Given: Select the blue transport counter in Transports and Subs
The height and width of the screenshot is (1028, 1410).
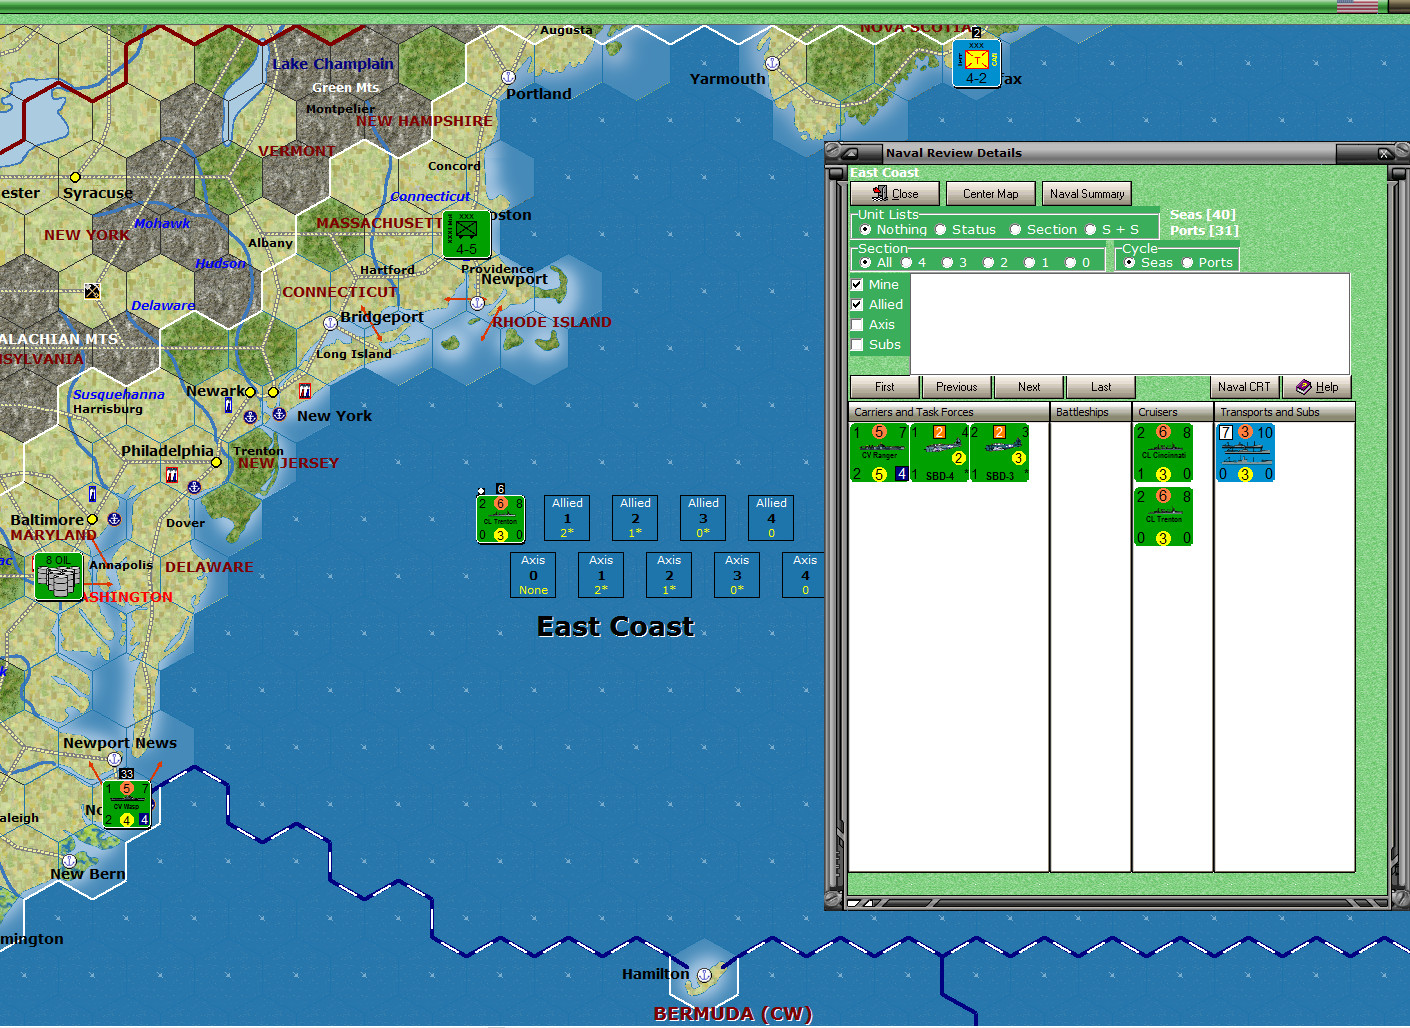Looking at the screenshot, I should (x=1245, y=452).
